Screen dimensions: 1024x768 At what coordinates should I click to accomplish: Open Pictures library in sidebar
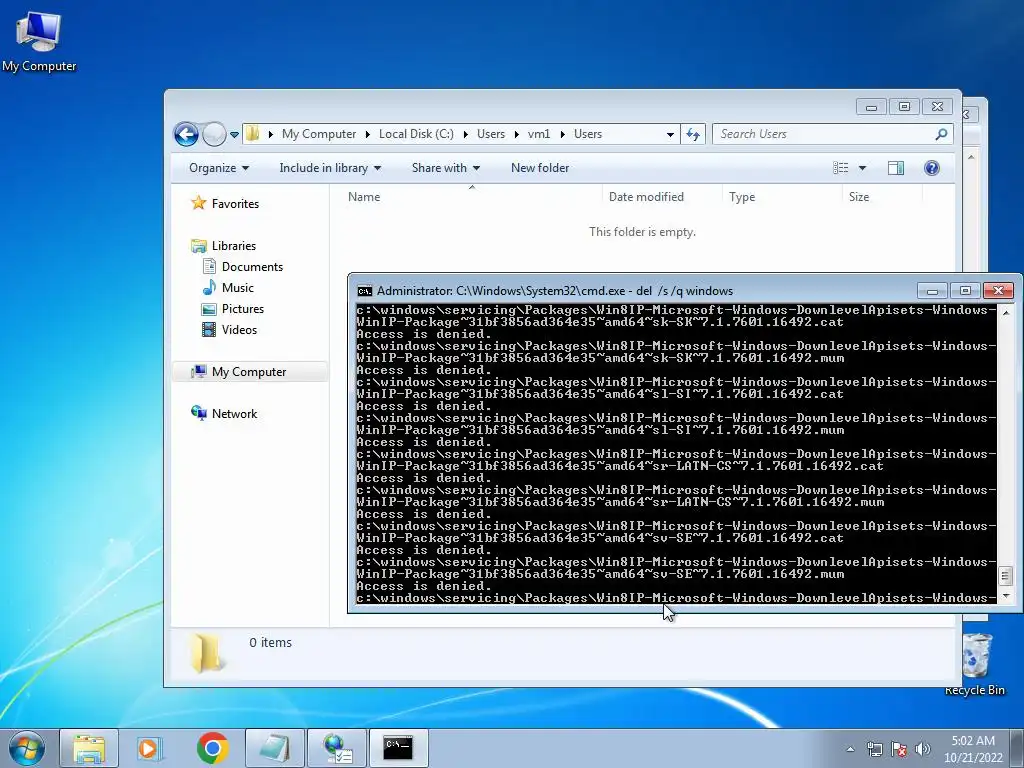[x=242, y=308]
